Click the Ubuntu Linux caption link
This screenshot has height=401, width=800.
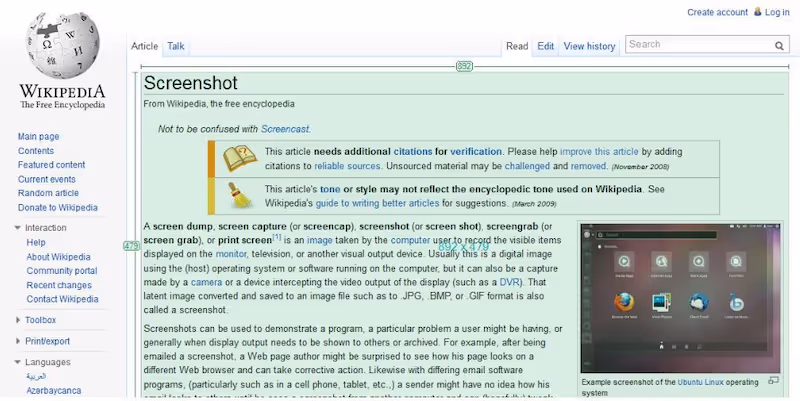point(701,382)
